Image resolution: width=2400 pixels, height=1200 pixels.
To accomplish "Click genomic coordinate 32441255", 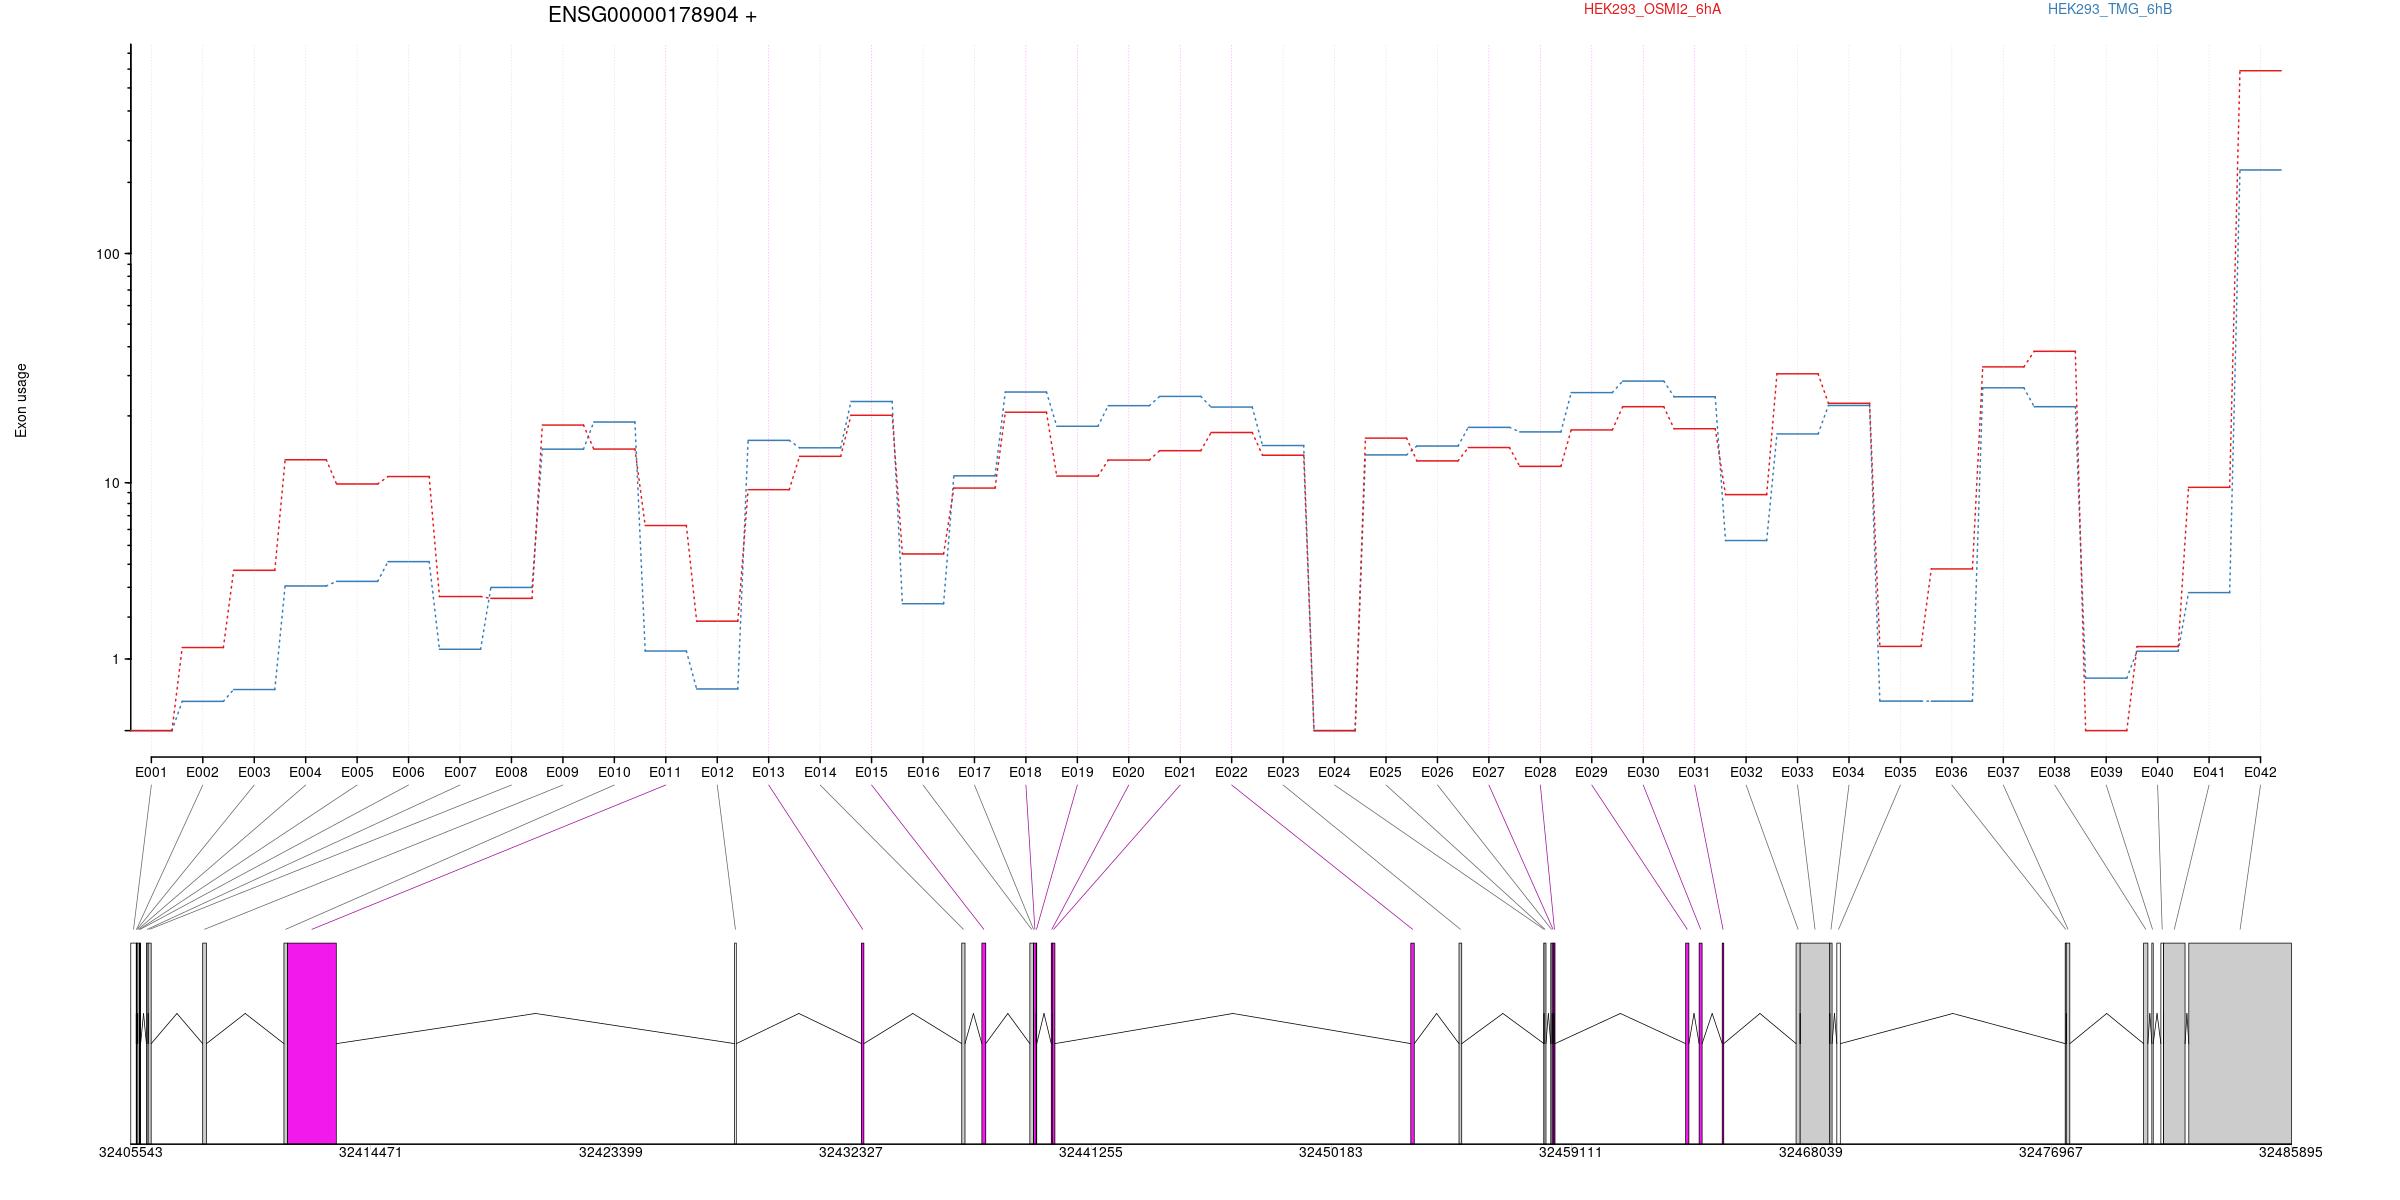I will (1091, 1152).
